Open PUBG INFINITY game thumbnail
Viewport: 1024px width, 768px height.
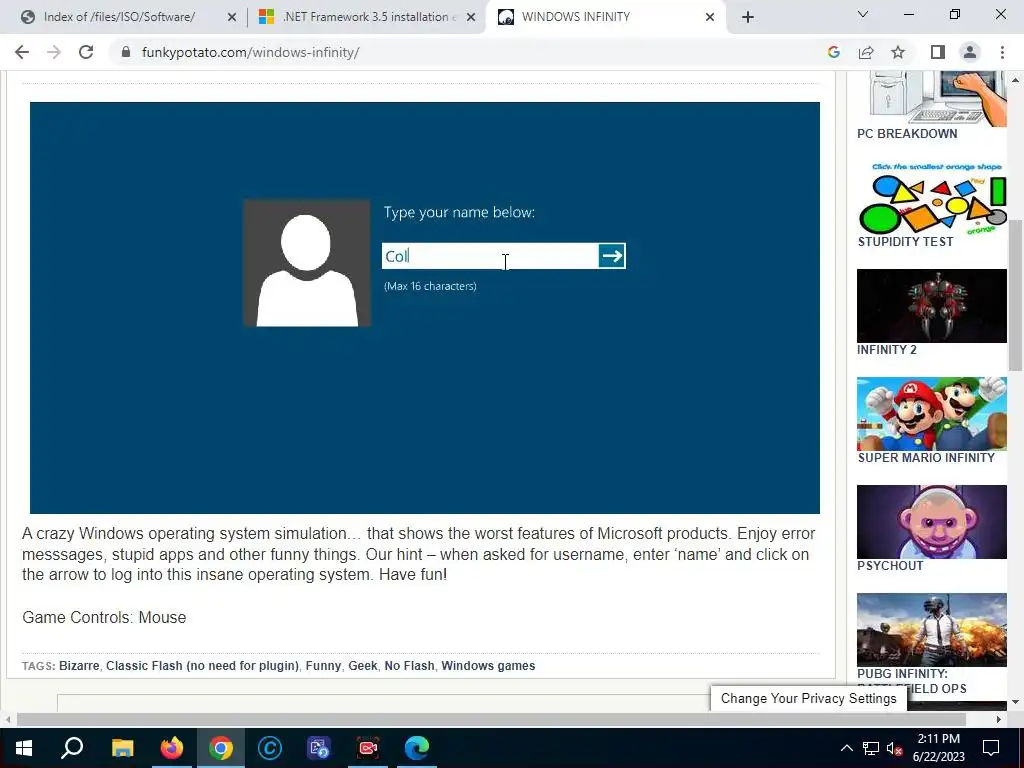[932, 630]
